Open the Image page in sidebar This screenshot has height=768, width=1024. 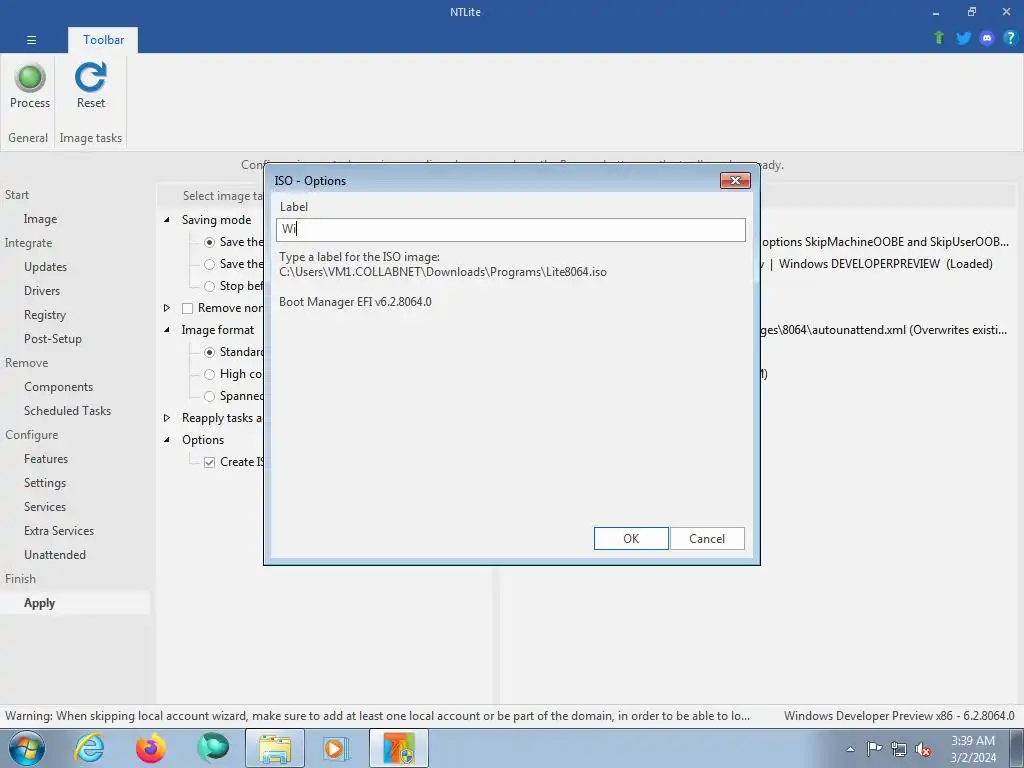click(40, 219)
